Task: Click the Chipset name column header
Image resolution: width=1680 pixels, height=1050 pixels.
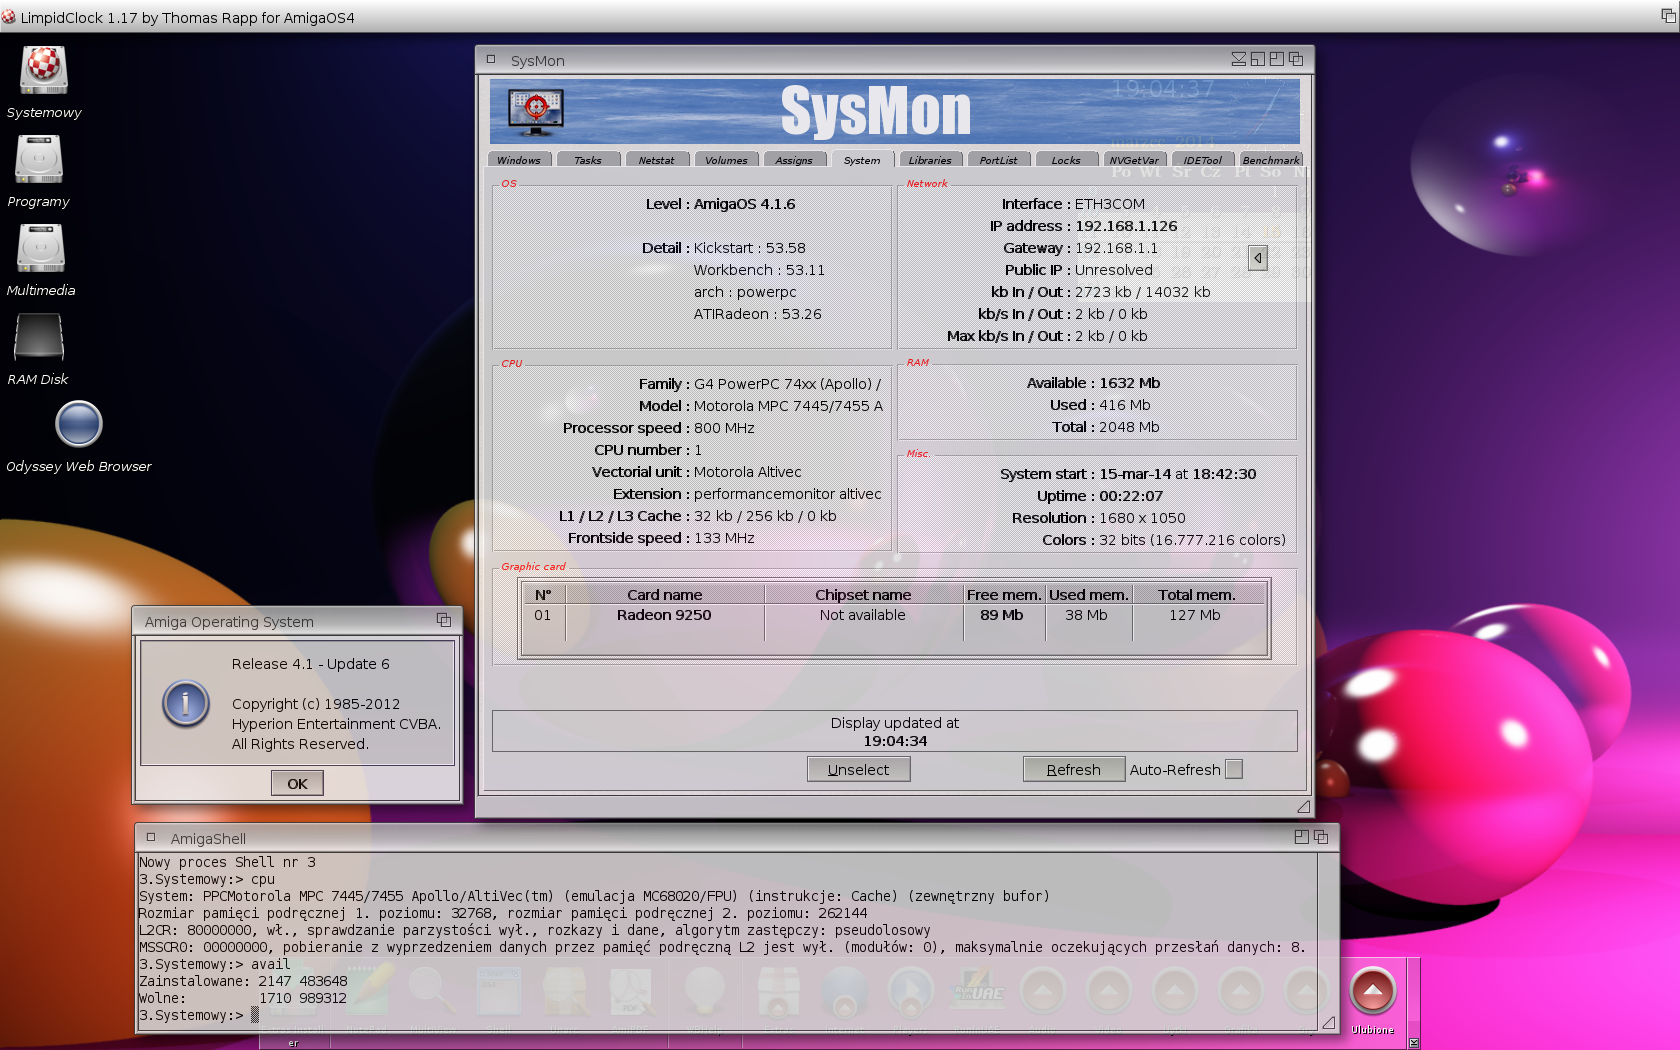Action: pos(863,594)
